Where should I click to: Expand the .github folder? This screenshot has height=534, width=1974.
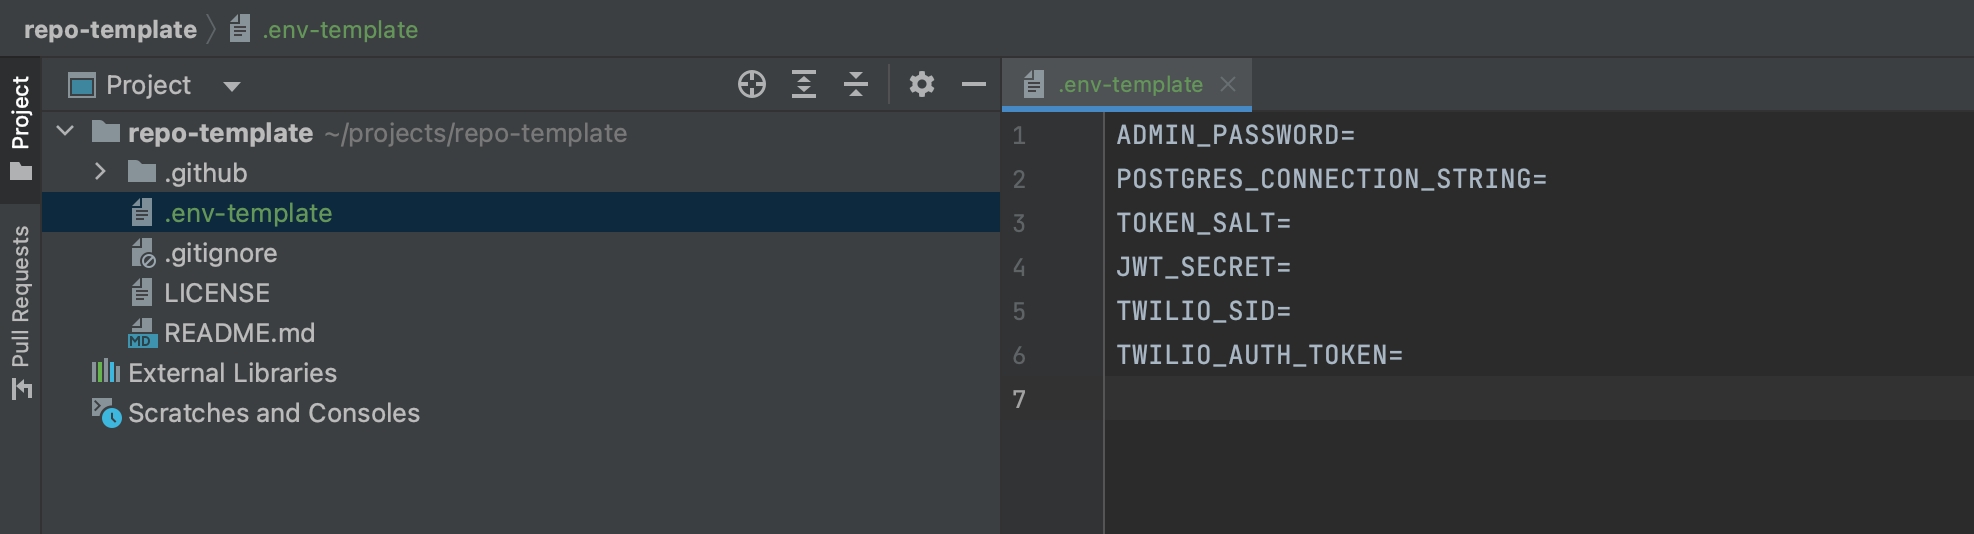[100, 172]
